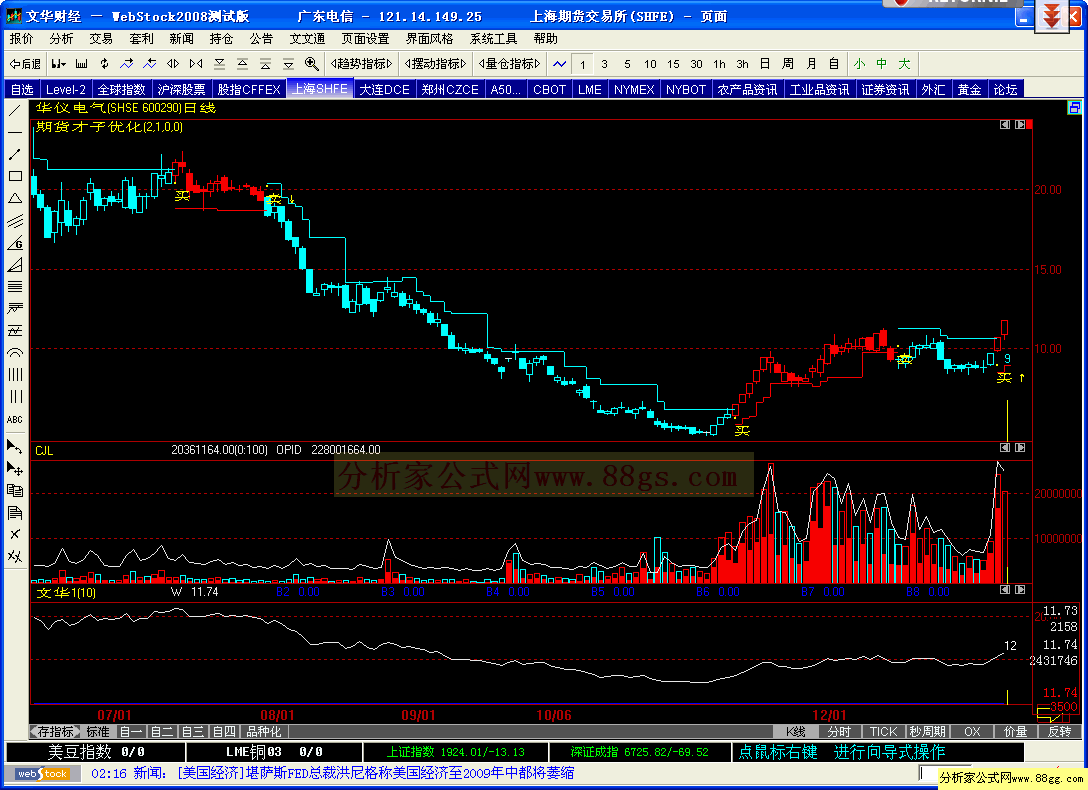Click the expand horizontal arrows icon
This screenshot has height=790, width=1088.
(173, 64)
